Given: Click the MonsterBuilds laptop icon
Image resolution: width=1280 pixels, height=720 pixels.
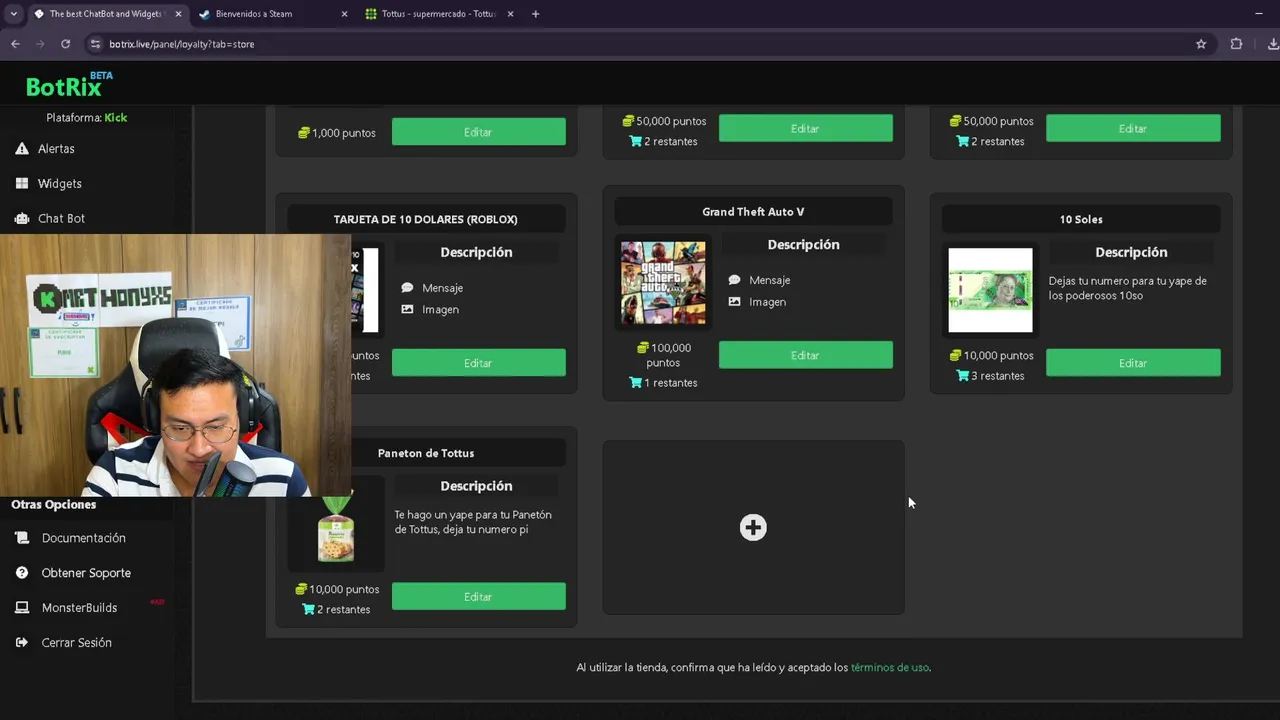Looking at the screenshot, I should (x=22, y=608).
